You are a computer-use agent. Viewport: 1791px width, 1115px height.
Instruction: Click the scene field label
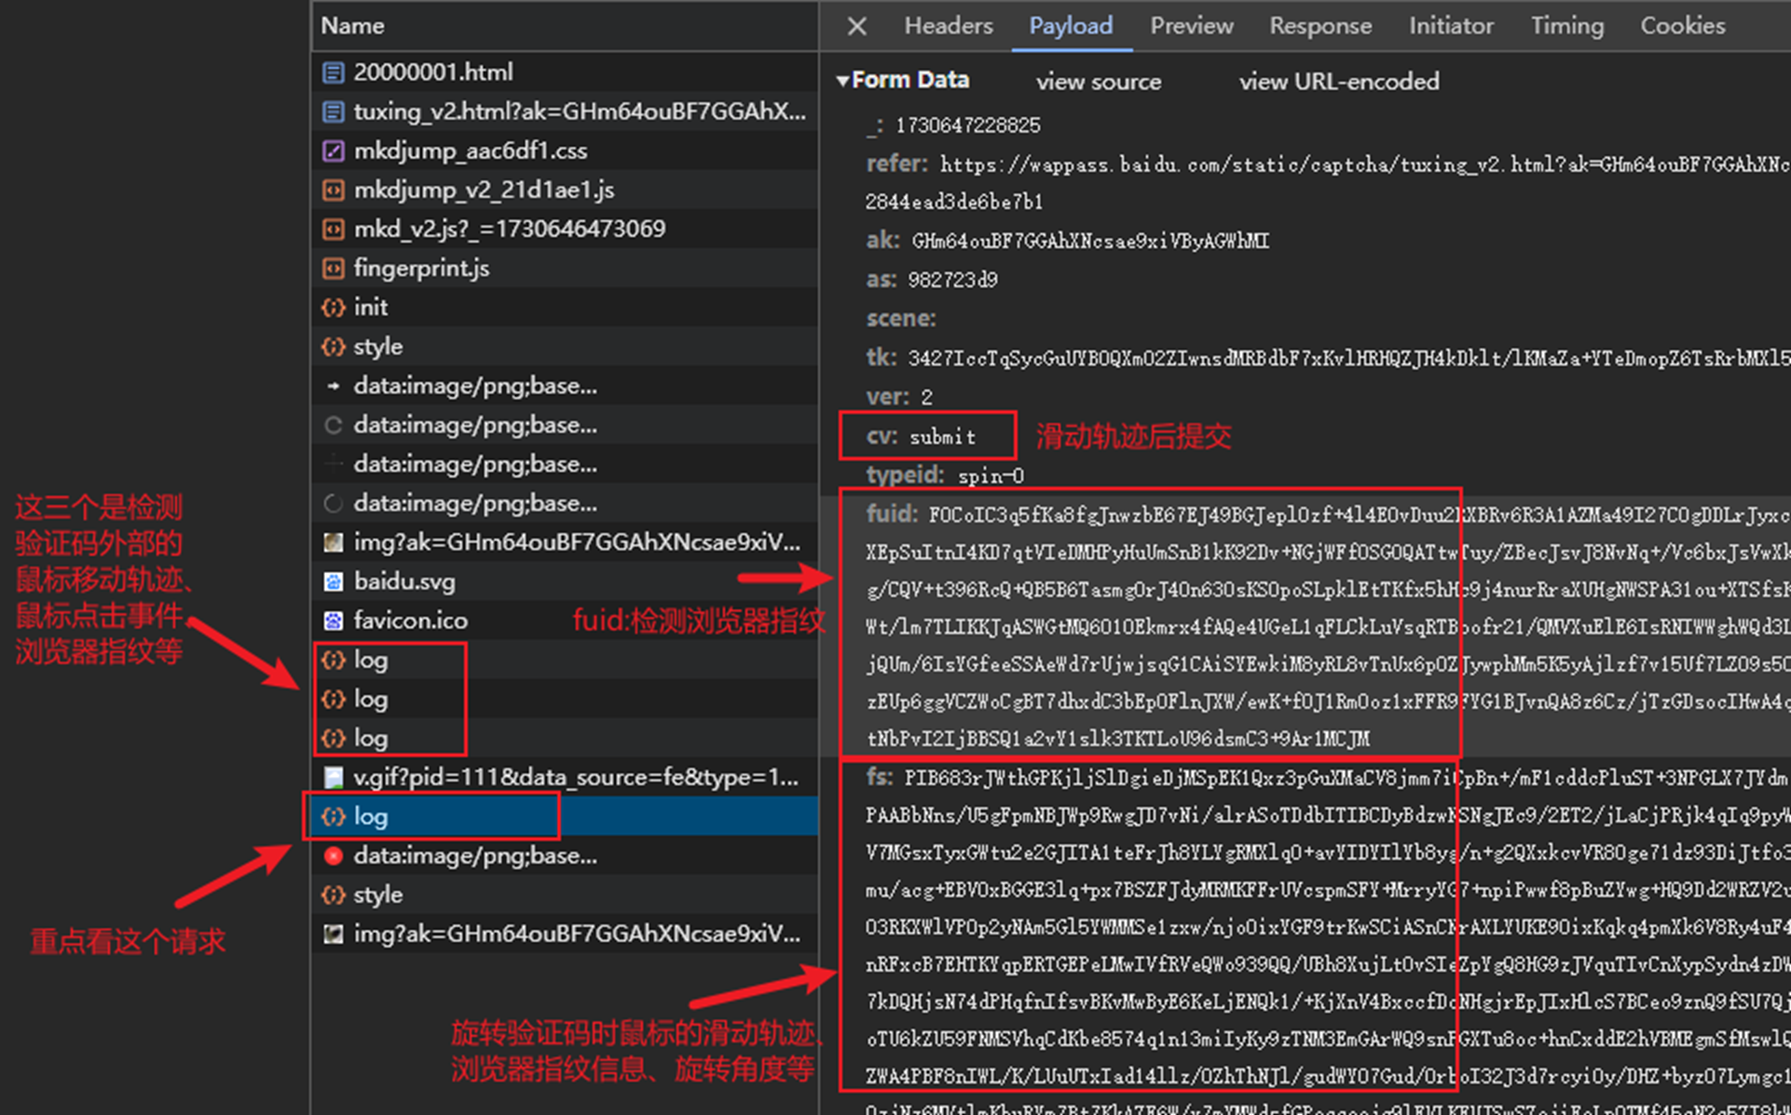coord(901,319)
